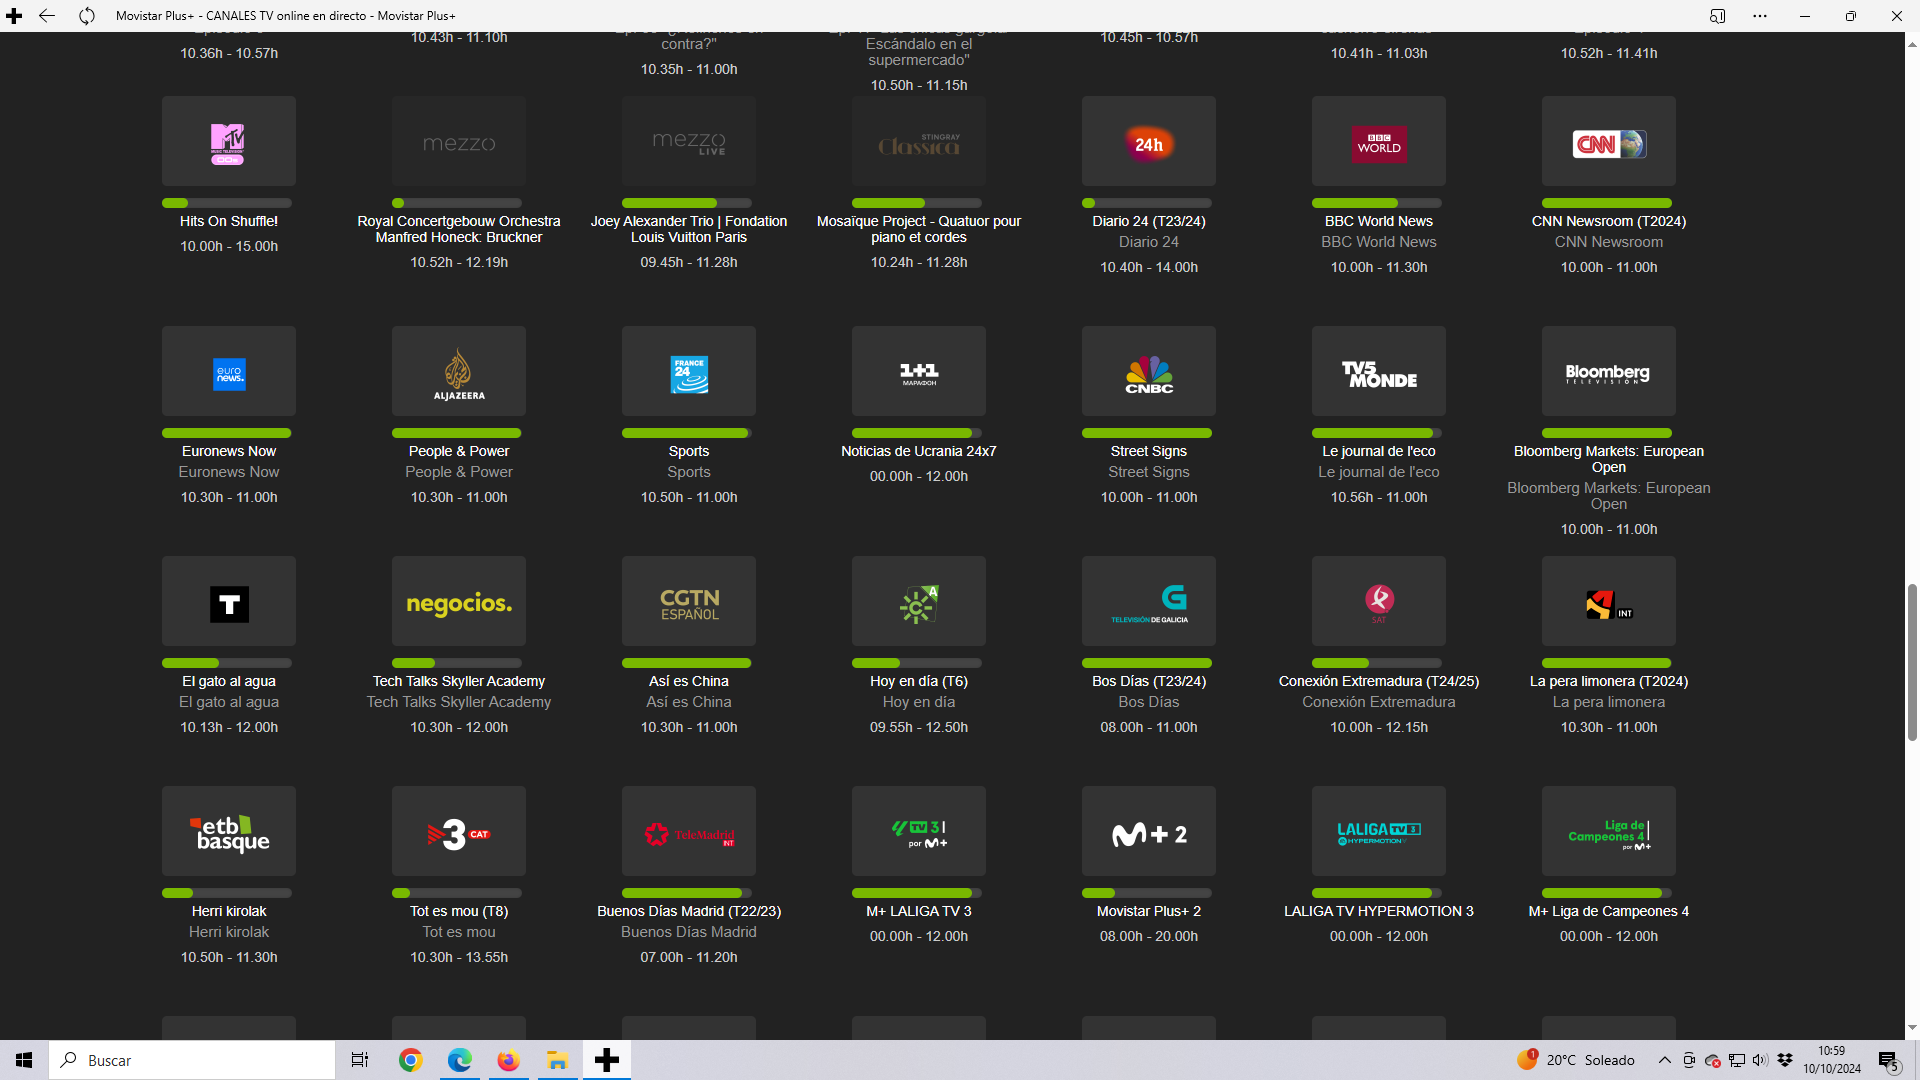Image resolution: width=1920 pixels, height=1080 pixels.
Task: Click the page vertical scrollbar thumb
Action: tap(1912, 662)
